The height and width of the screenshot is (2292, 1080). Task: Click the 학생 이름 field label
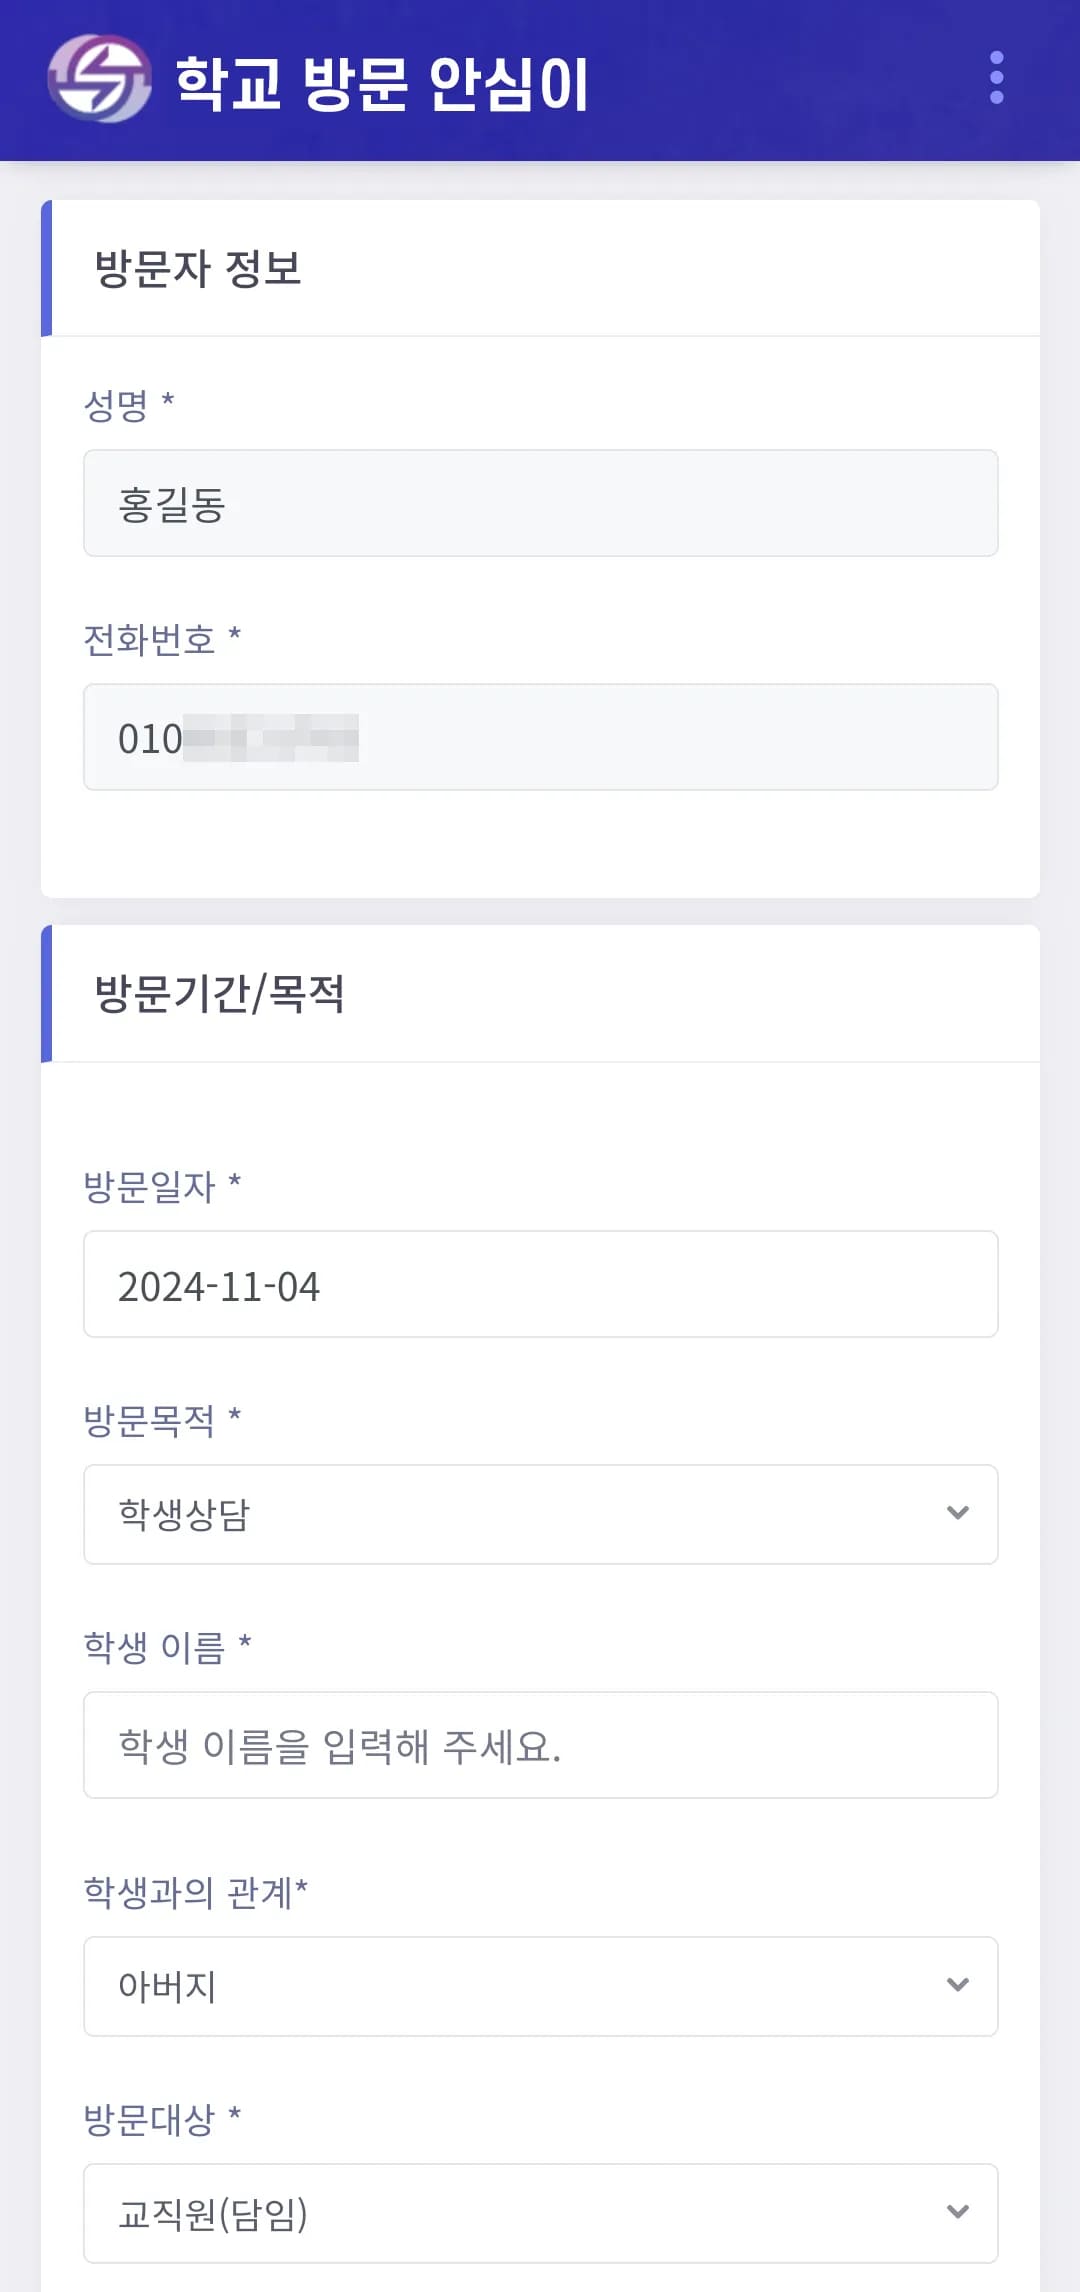tap(154, 1647)
